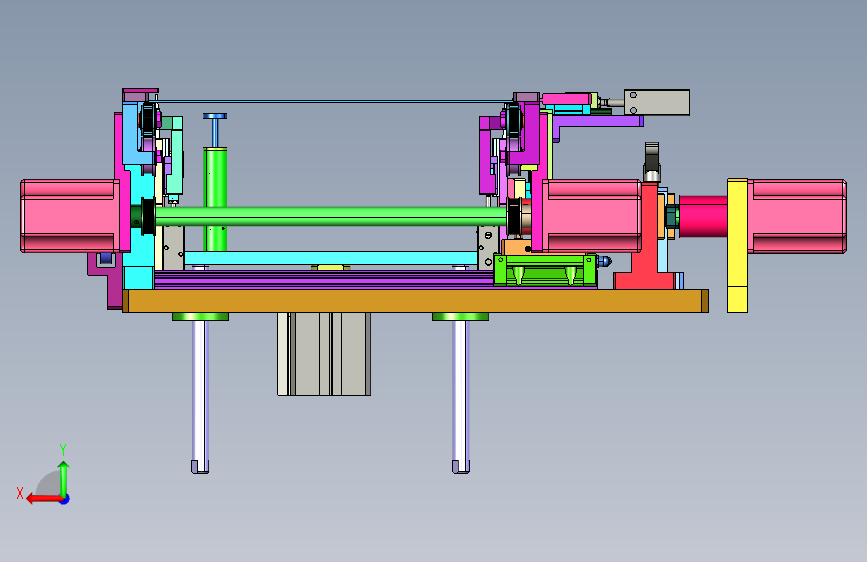
Task: Select the gray air cylinder at top right
Action: 657,102
